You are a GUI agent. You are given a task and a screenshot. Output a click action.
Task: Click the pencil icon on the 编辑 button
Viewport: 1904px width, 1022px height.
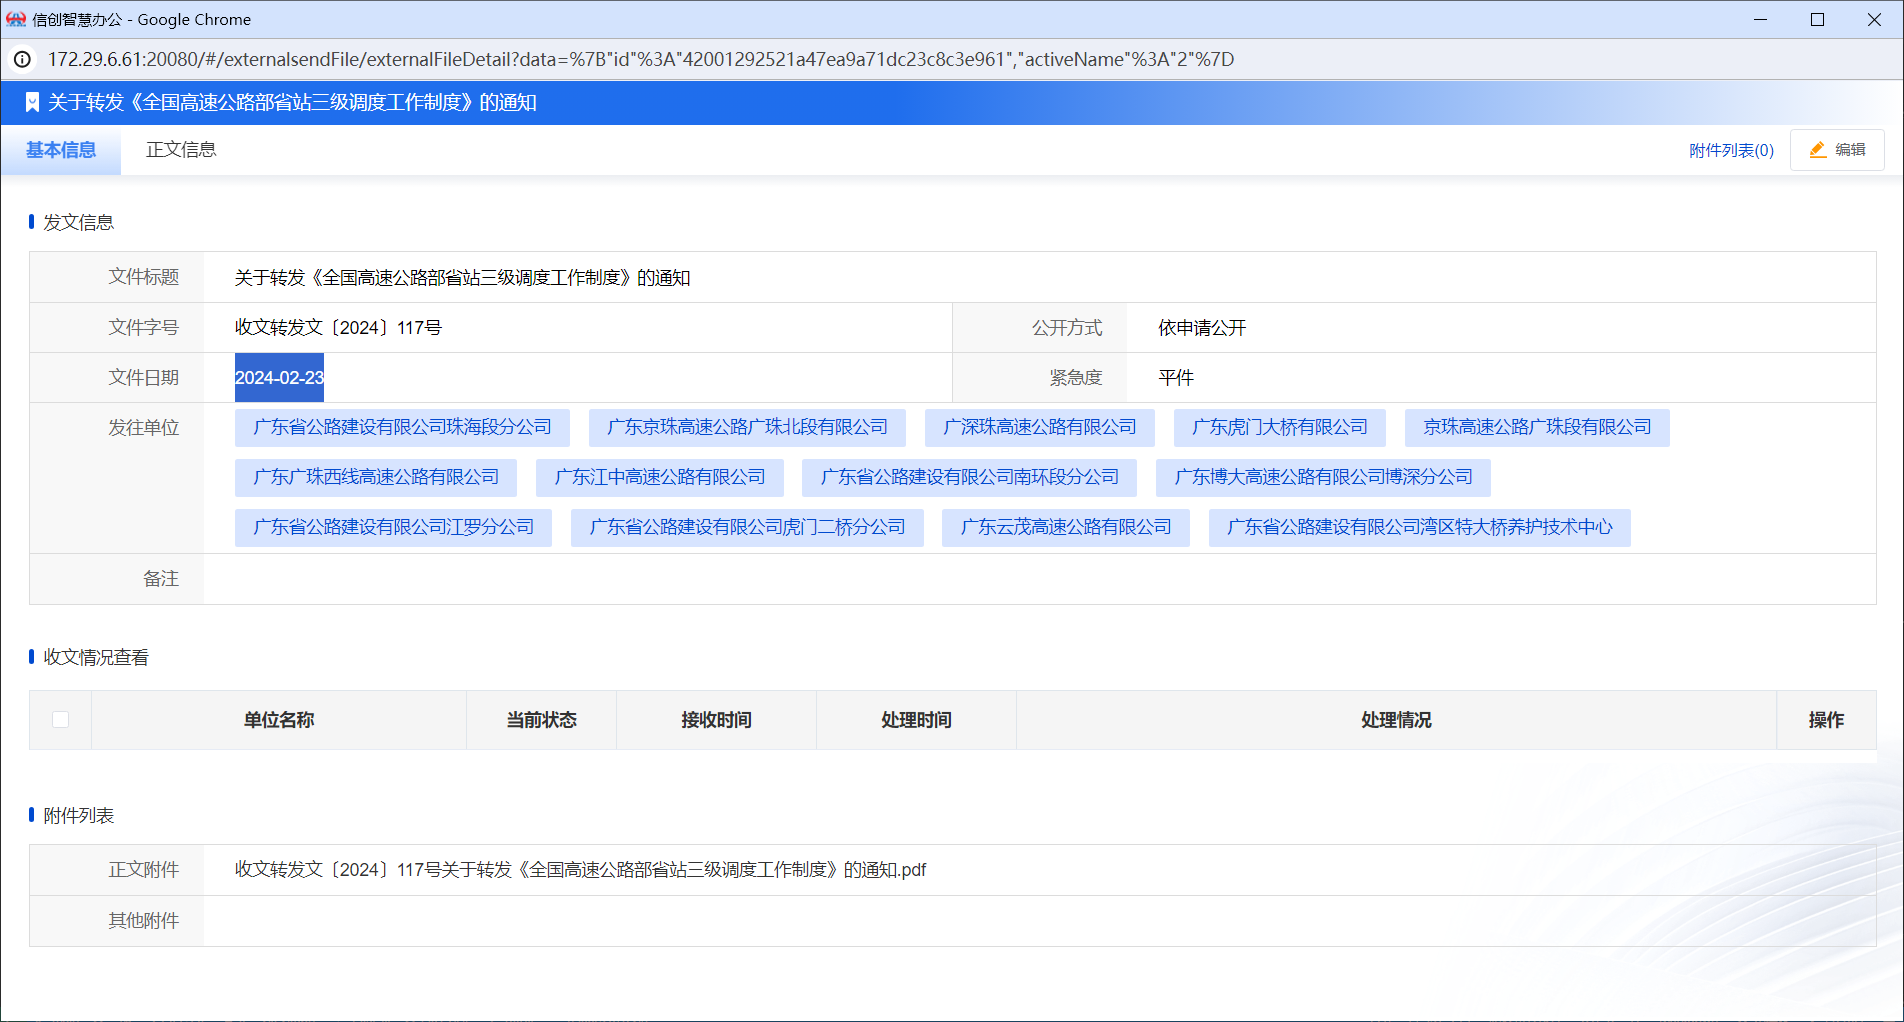tap(1818, 150)
